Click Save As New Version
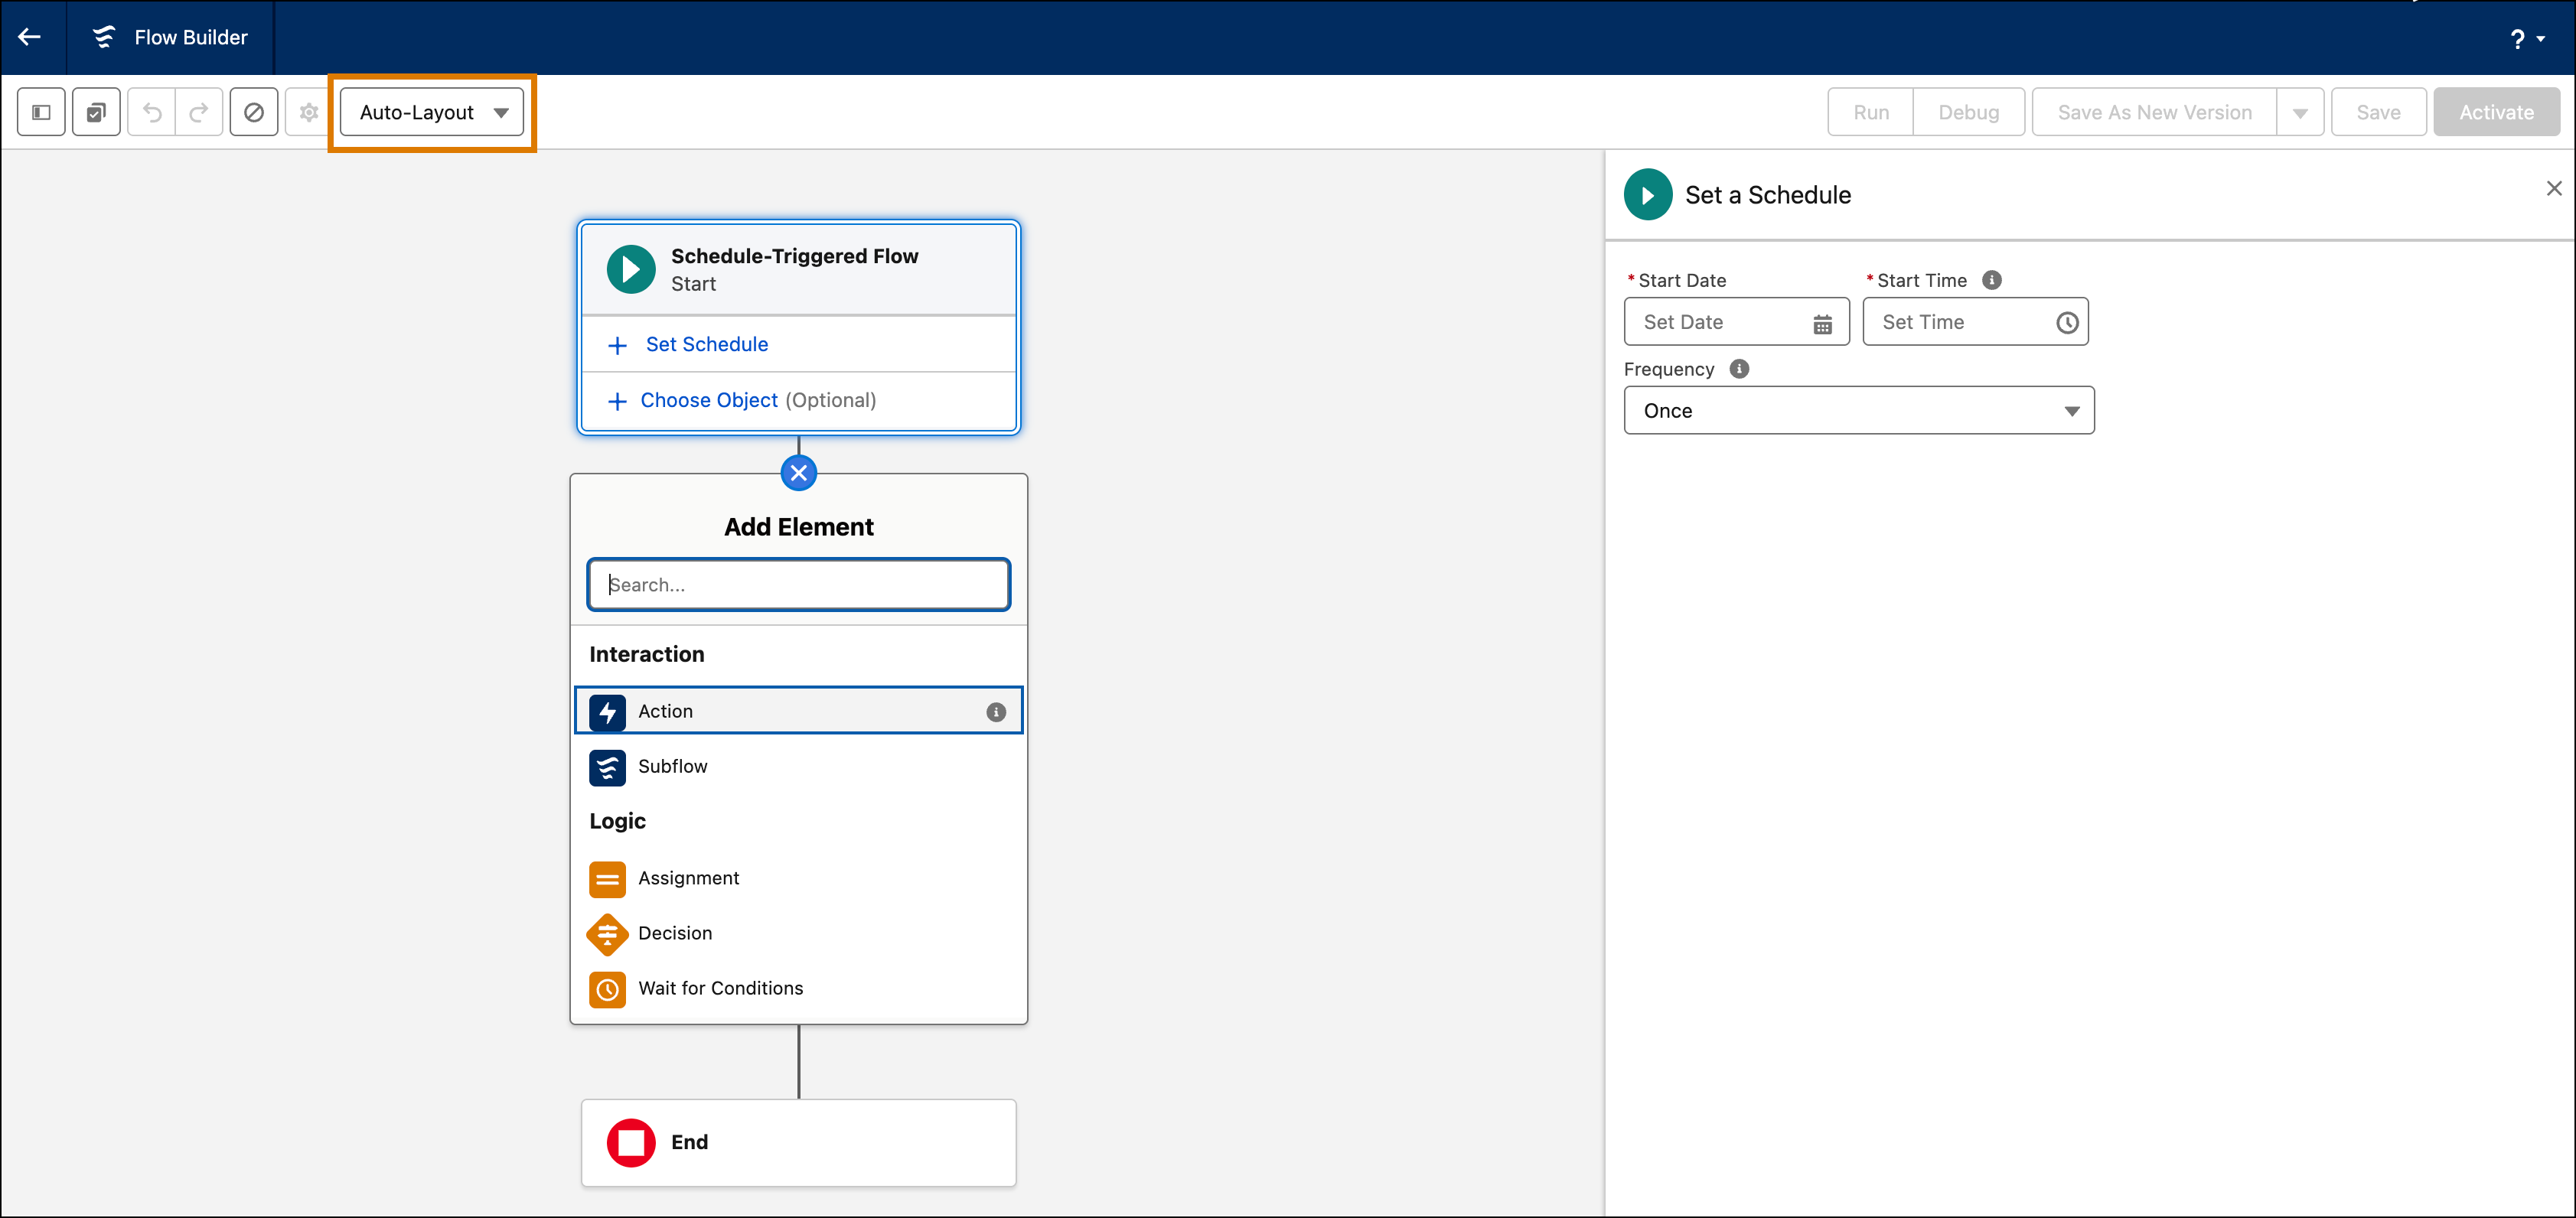2576x1218 pixels. pyautogui.click(x=2154, y=112)
